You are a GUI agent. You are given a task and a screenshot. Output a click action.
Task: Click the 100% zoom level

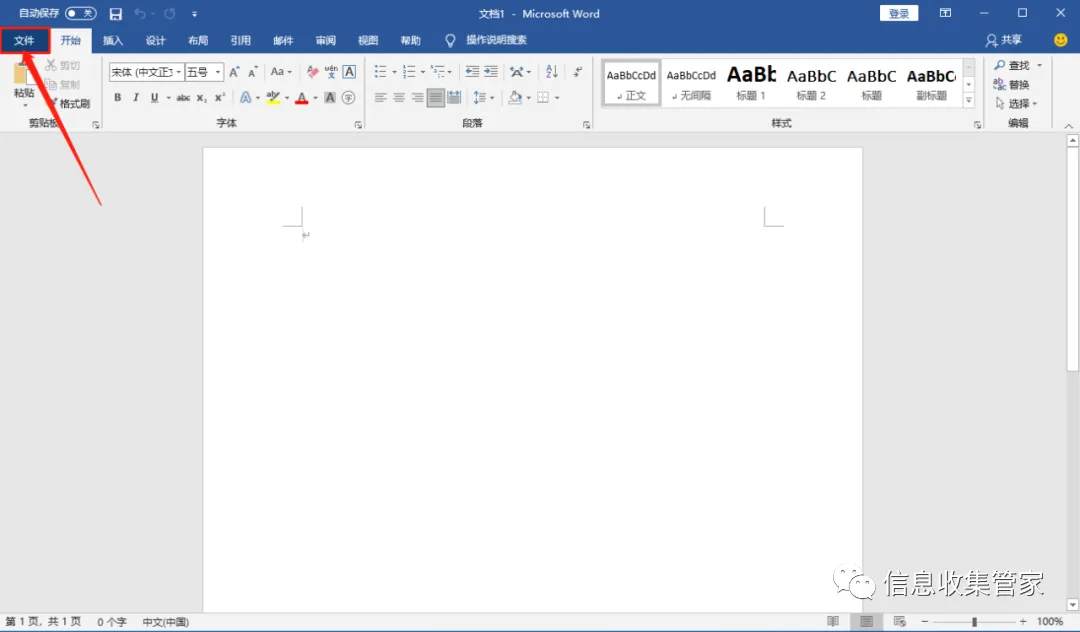[1050, 622]
